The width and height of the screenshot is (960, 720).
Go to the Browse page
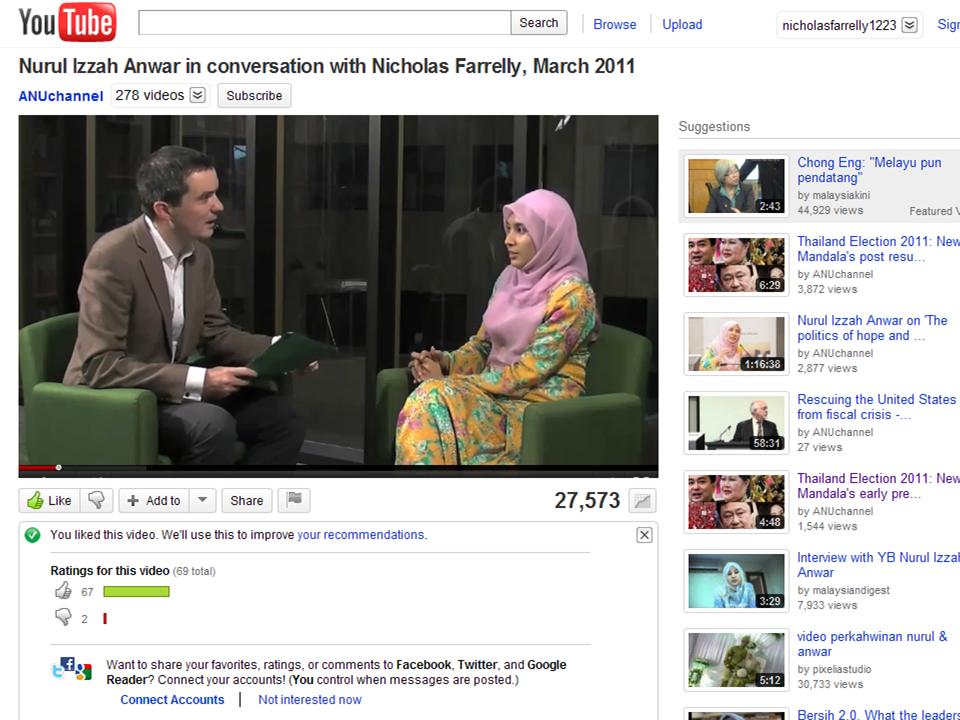tap(614, 24)
